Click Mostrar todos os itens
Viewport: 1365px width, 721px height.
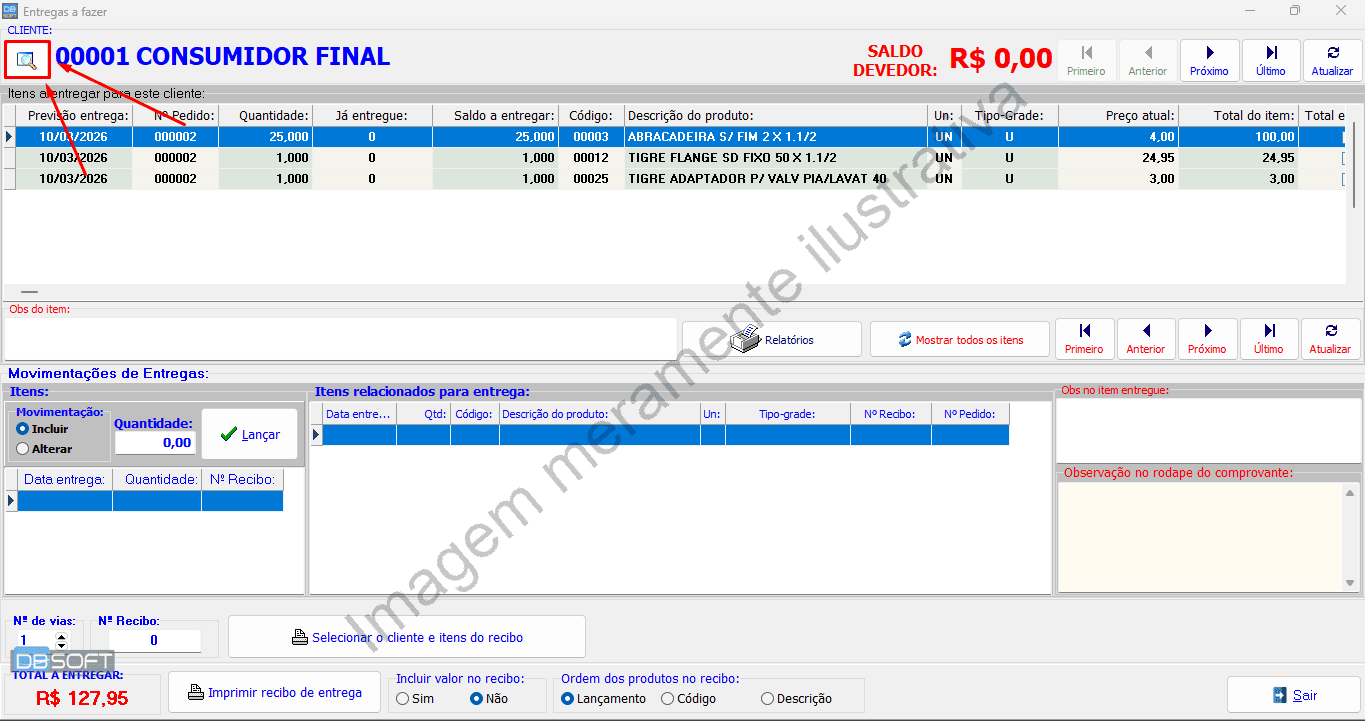(x=959, y=339)
